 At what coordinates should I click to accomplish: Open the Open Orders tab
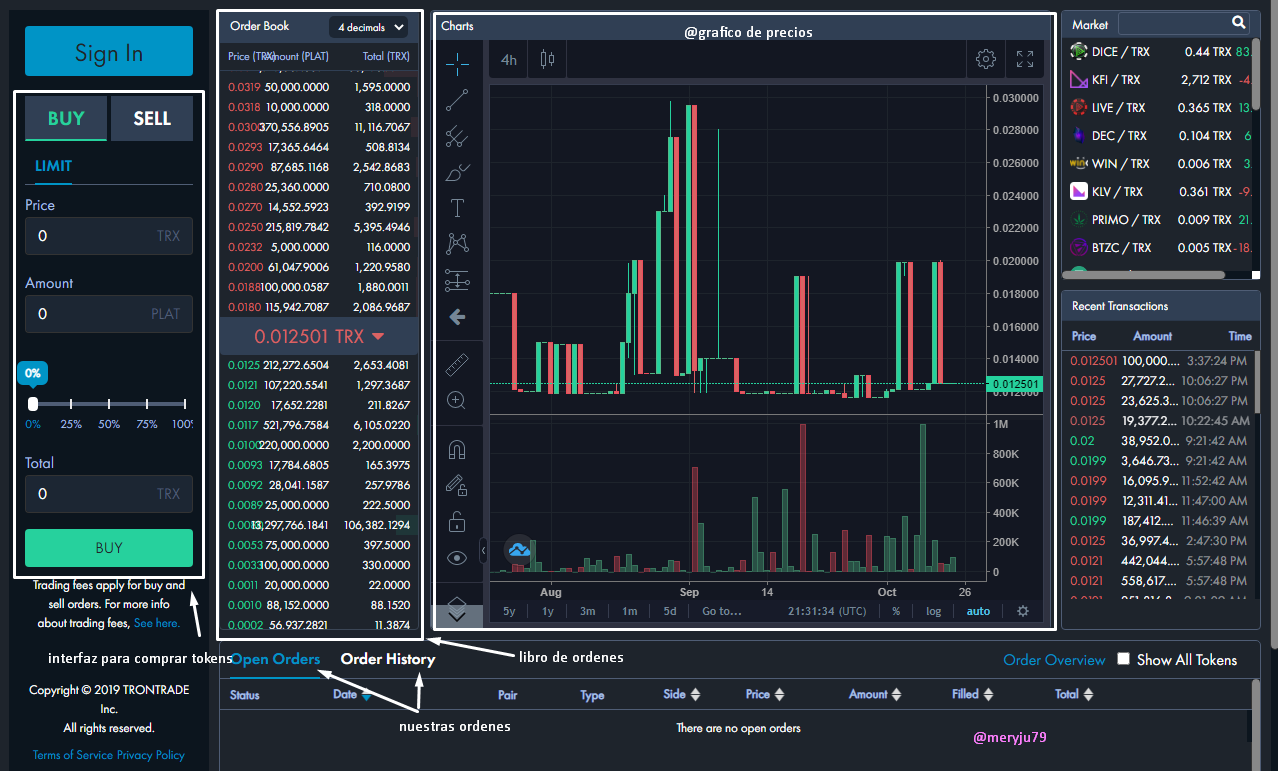coord(275,659)
